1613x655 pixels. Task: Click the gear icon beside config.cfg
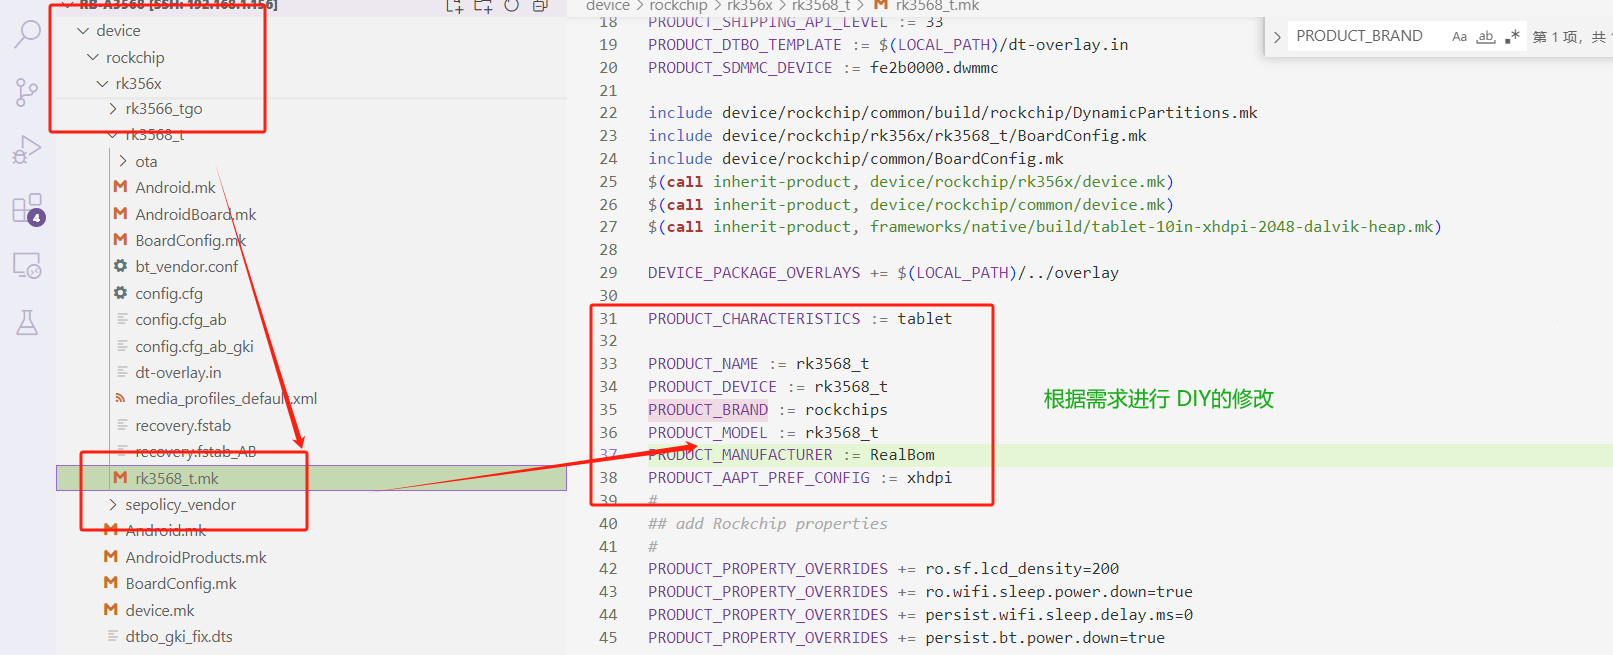pos(121,293)
